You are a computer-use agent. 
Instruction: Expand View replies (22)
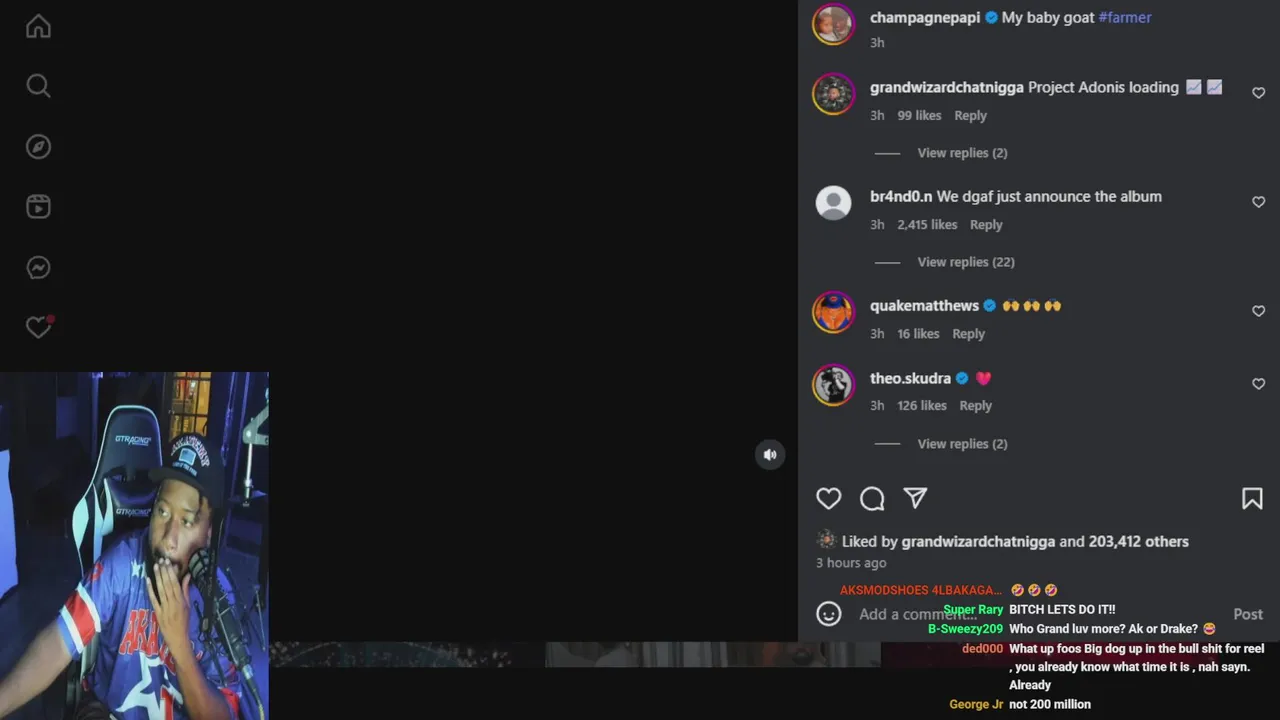[x=966, y=262]
